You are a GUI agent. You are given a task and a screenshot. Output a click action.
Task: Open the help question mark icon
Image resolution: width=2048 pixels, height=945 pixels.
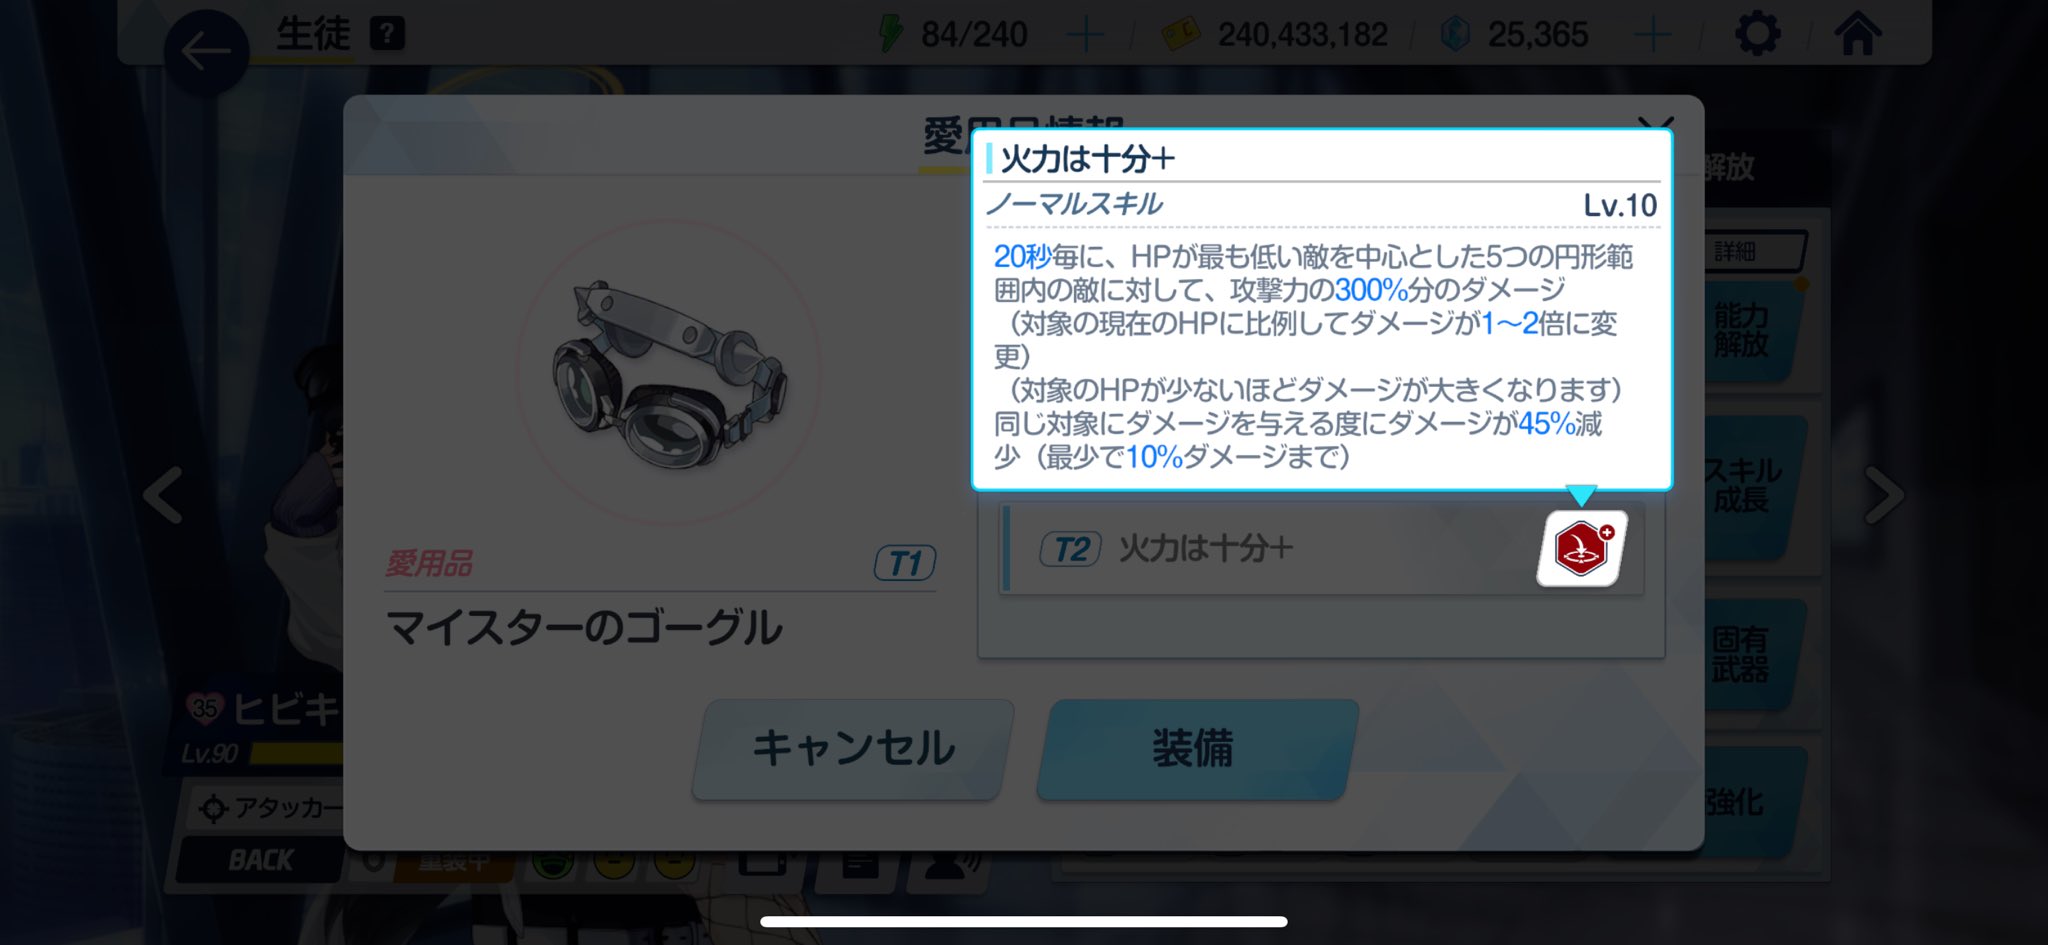(x=387, y=34)
